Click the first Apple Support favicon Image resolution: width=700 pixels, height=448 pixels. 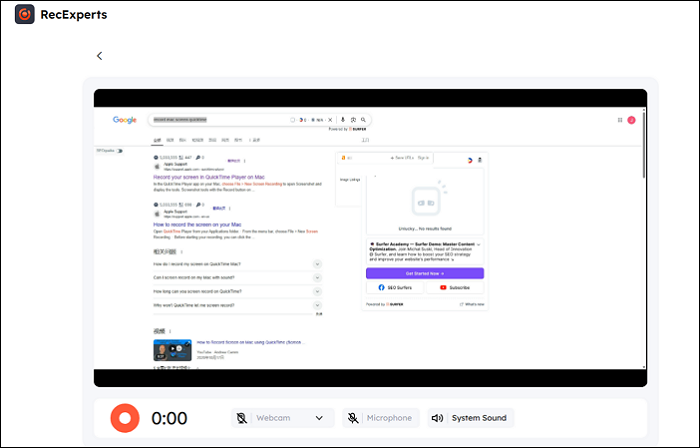157,166
